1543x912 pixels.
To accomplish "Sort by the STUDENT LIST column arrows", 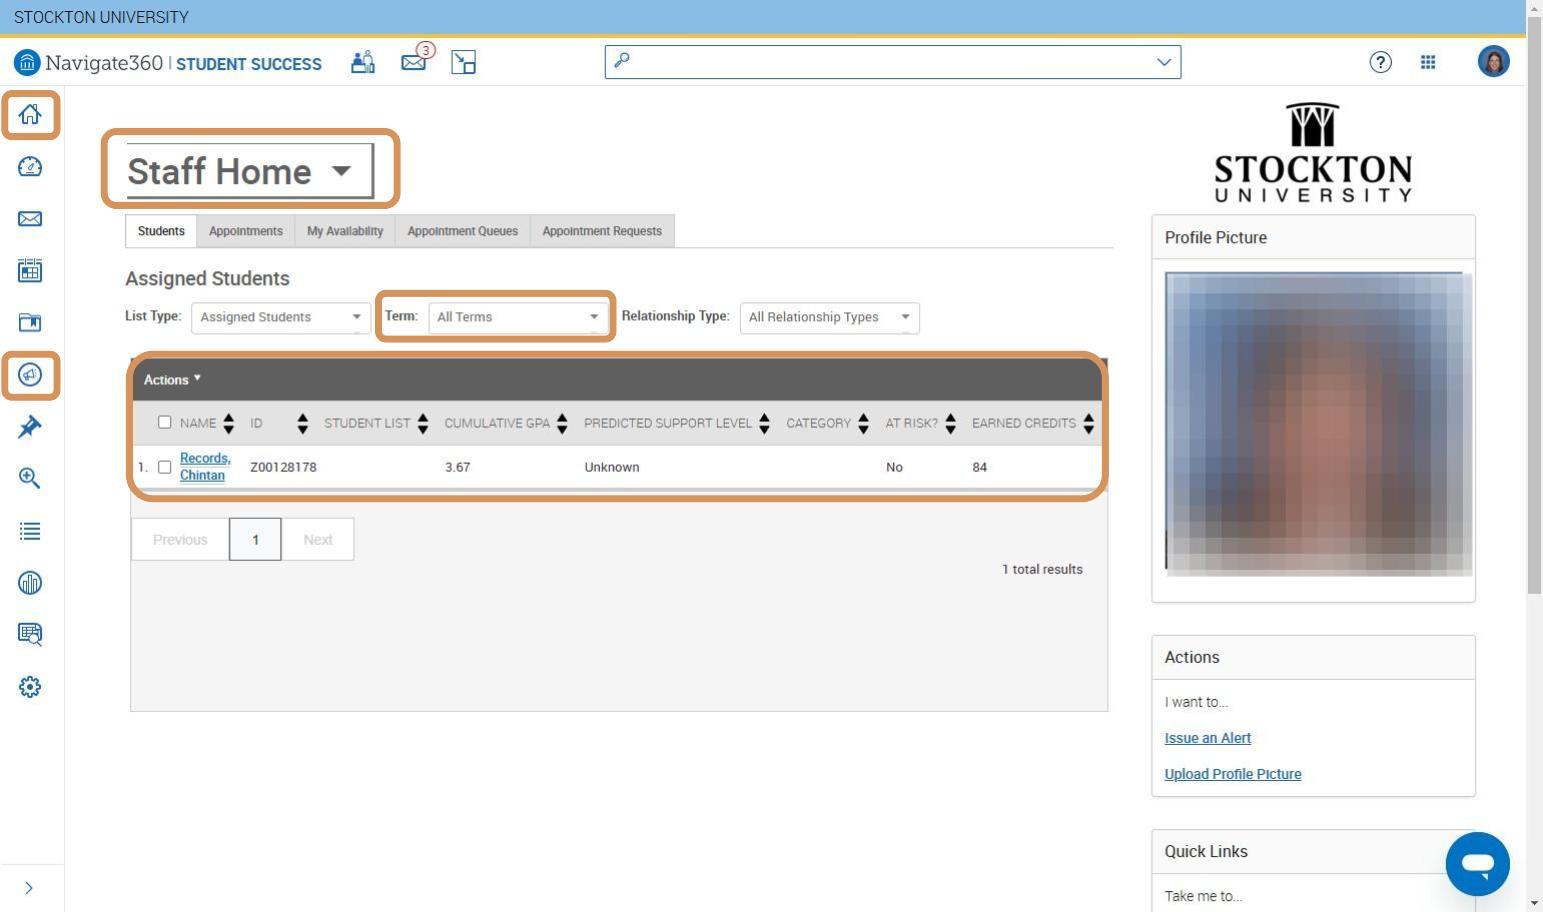I will tap(423, 424).
